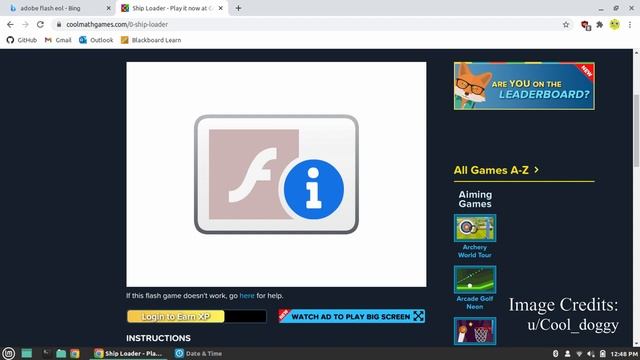Select the Date & Time taskbar window
The image size is (640, 360).
point(198,353)
